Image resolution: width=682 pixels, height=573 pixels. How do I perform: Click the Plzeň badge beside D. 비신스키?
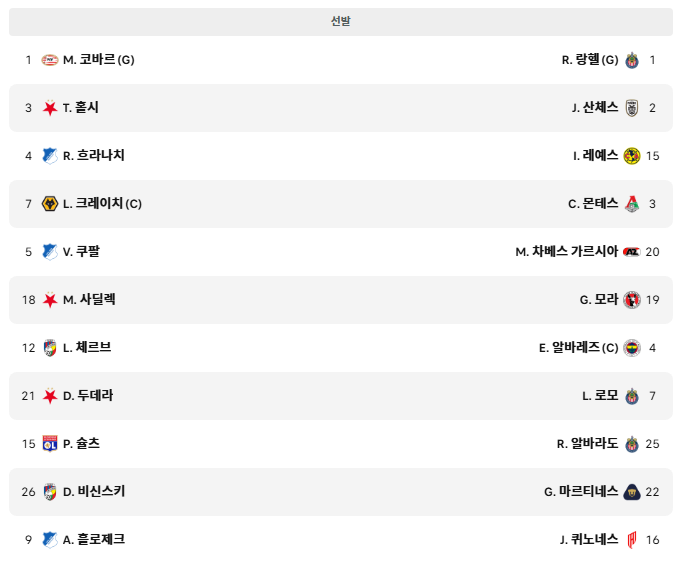(x=50, y=492)
